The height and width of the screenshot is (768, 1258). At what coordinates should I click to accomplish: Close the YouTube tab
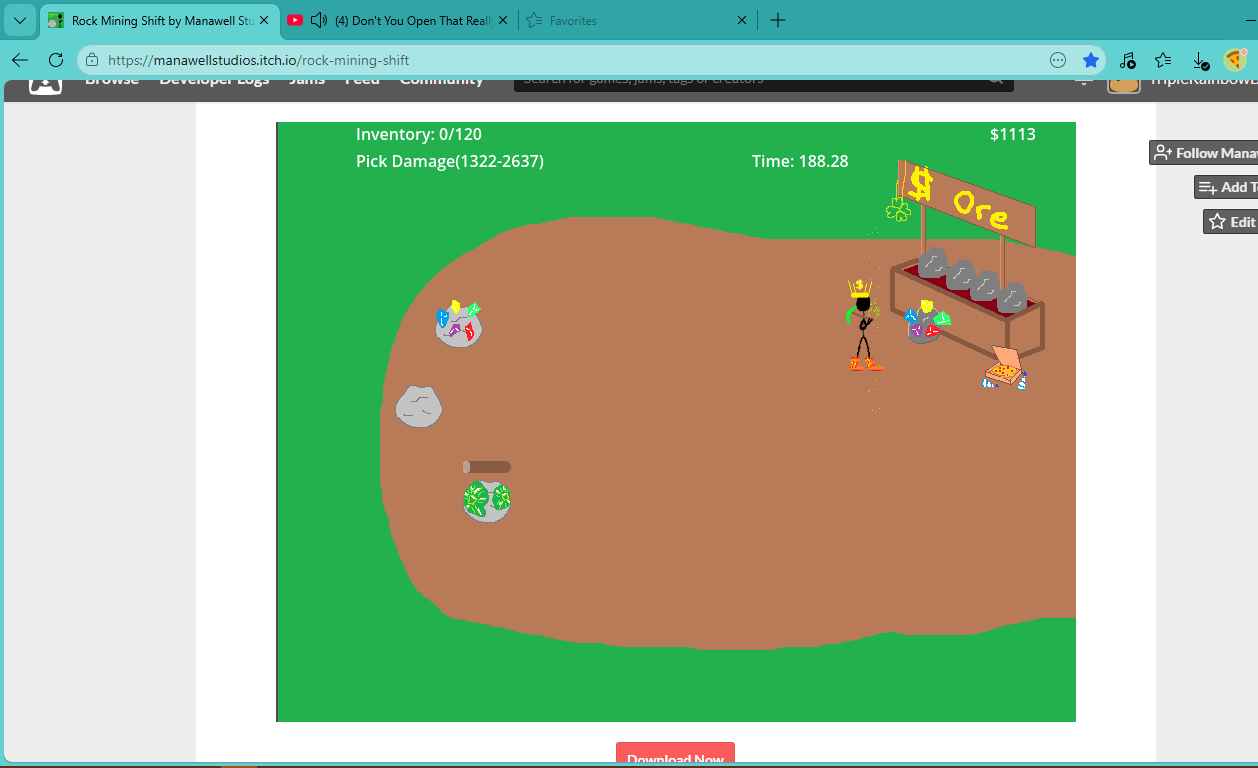click(x=503, y=20)
